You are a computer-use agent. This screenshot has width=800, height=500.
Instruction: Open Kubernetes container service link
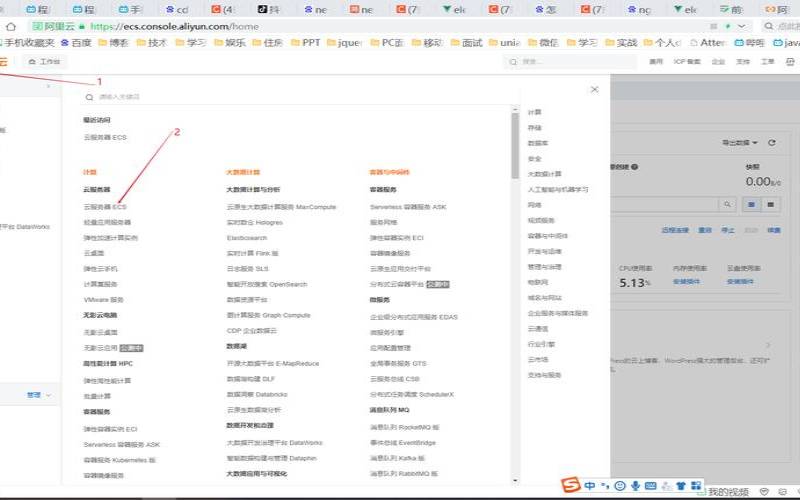[x=119, y=460]
